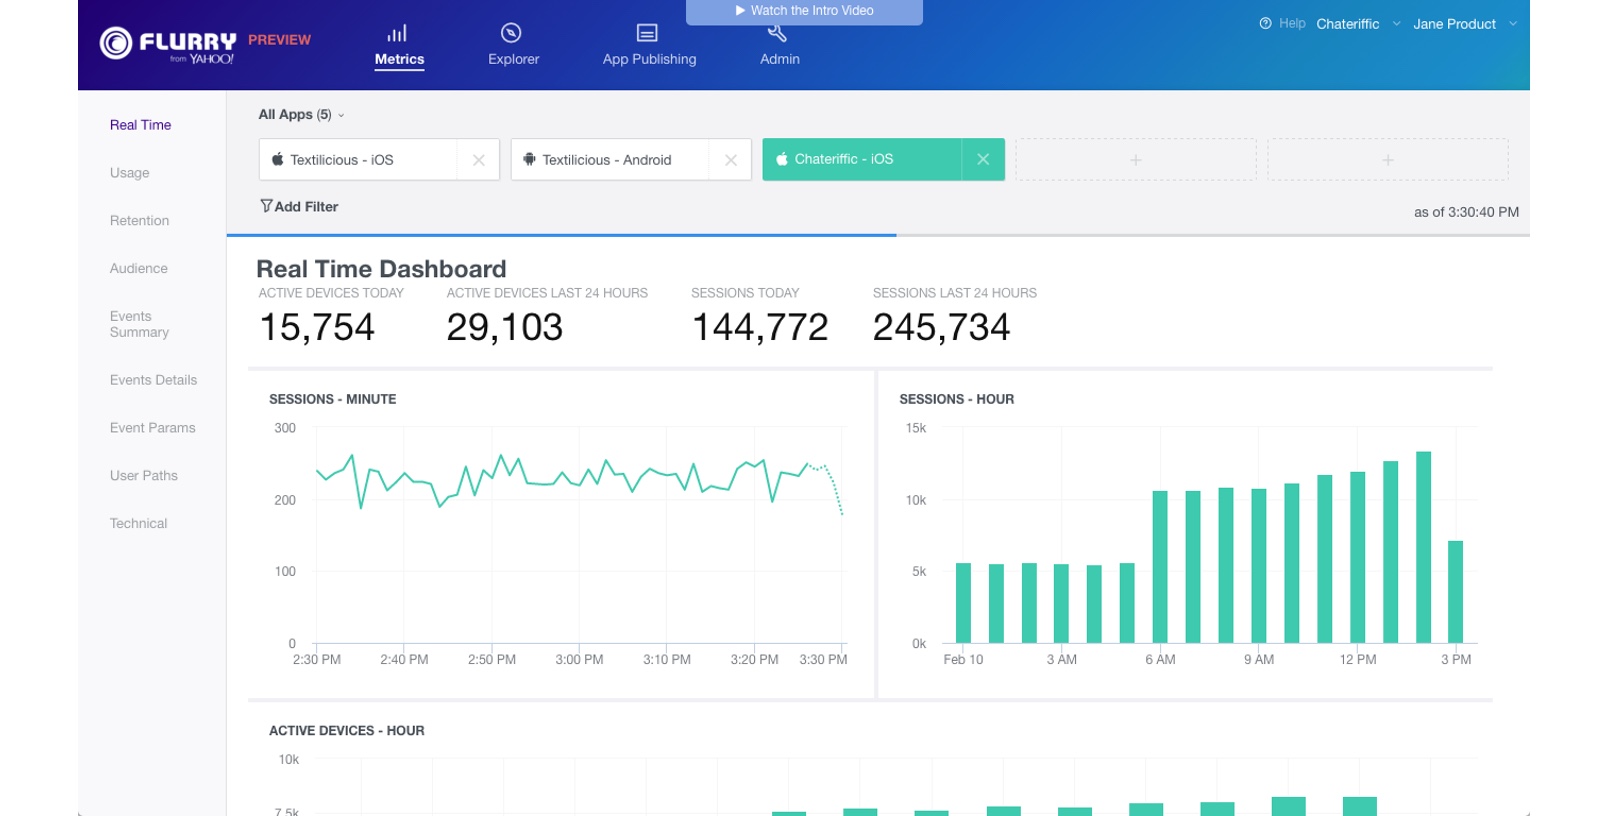Click the play icon for Intro Video
This screenshot has height=816, width=1608.
[x=740, y=11]
